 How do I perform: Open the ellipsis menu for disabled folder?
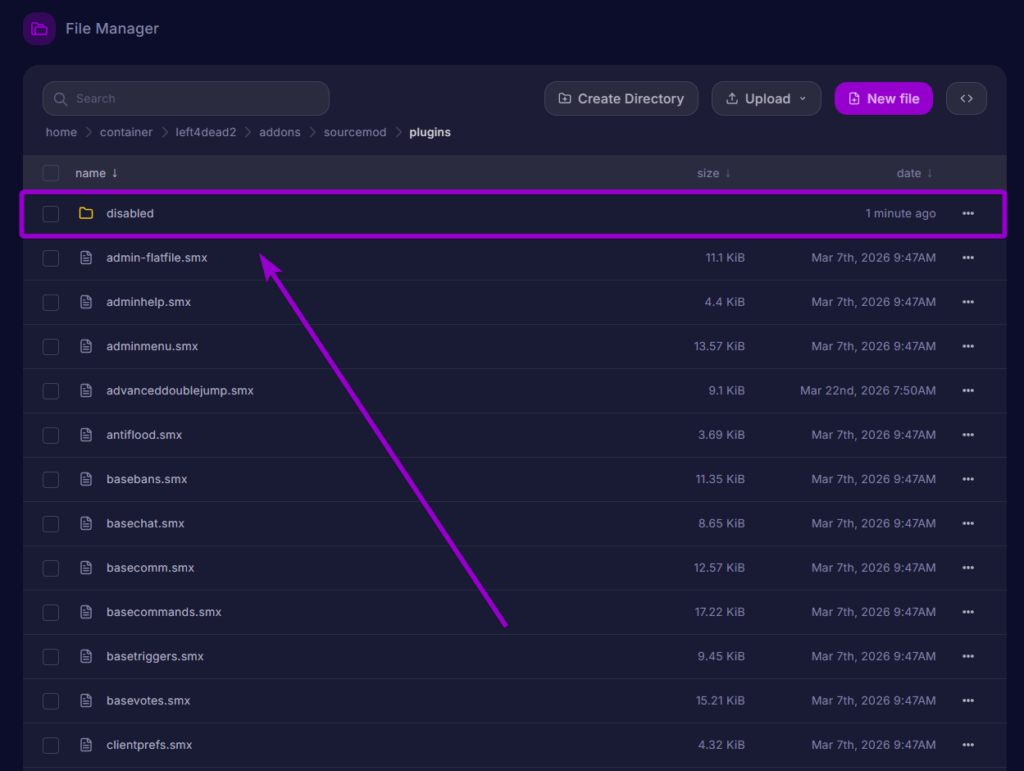[x=967, y=213]
